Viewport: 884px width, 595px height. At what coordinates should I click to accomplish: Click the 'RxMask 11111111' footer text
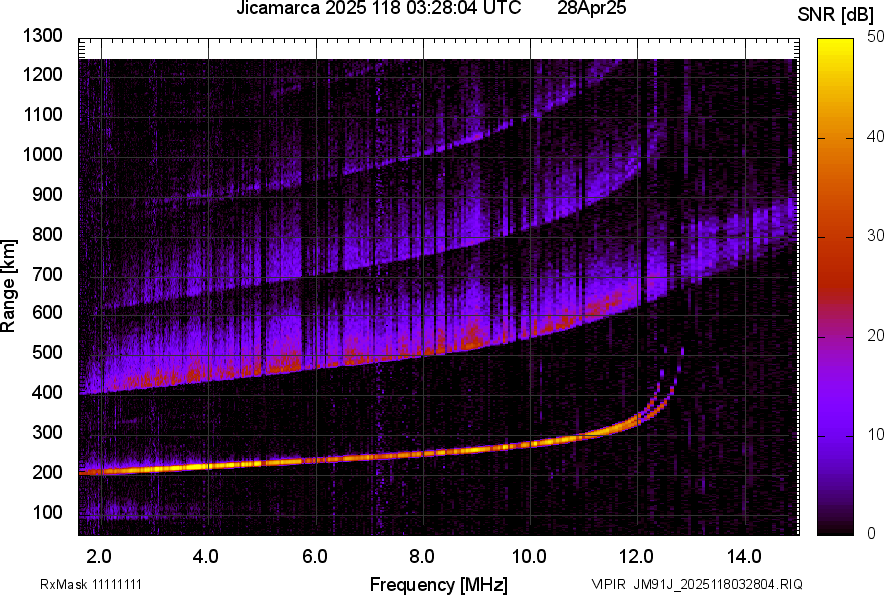click(91, 584)
